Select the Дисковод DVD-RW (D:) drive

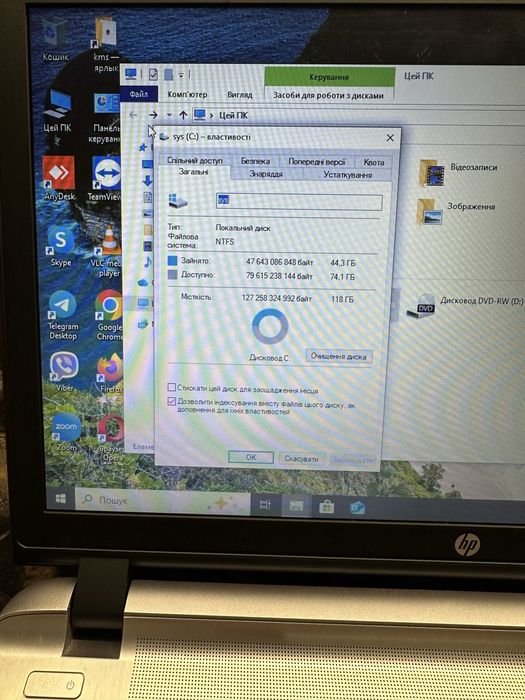[464, 306]
